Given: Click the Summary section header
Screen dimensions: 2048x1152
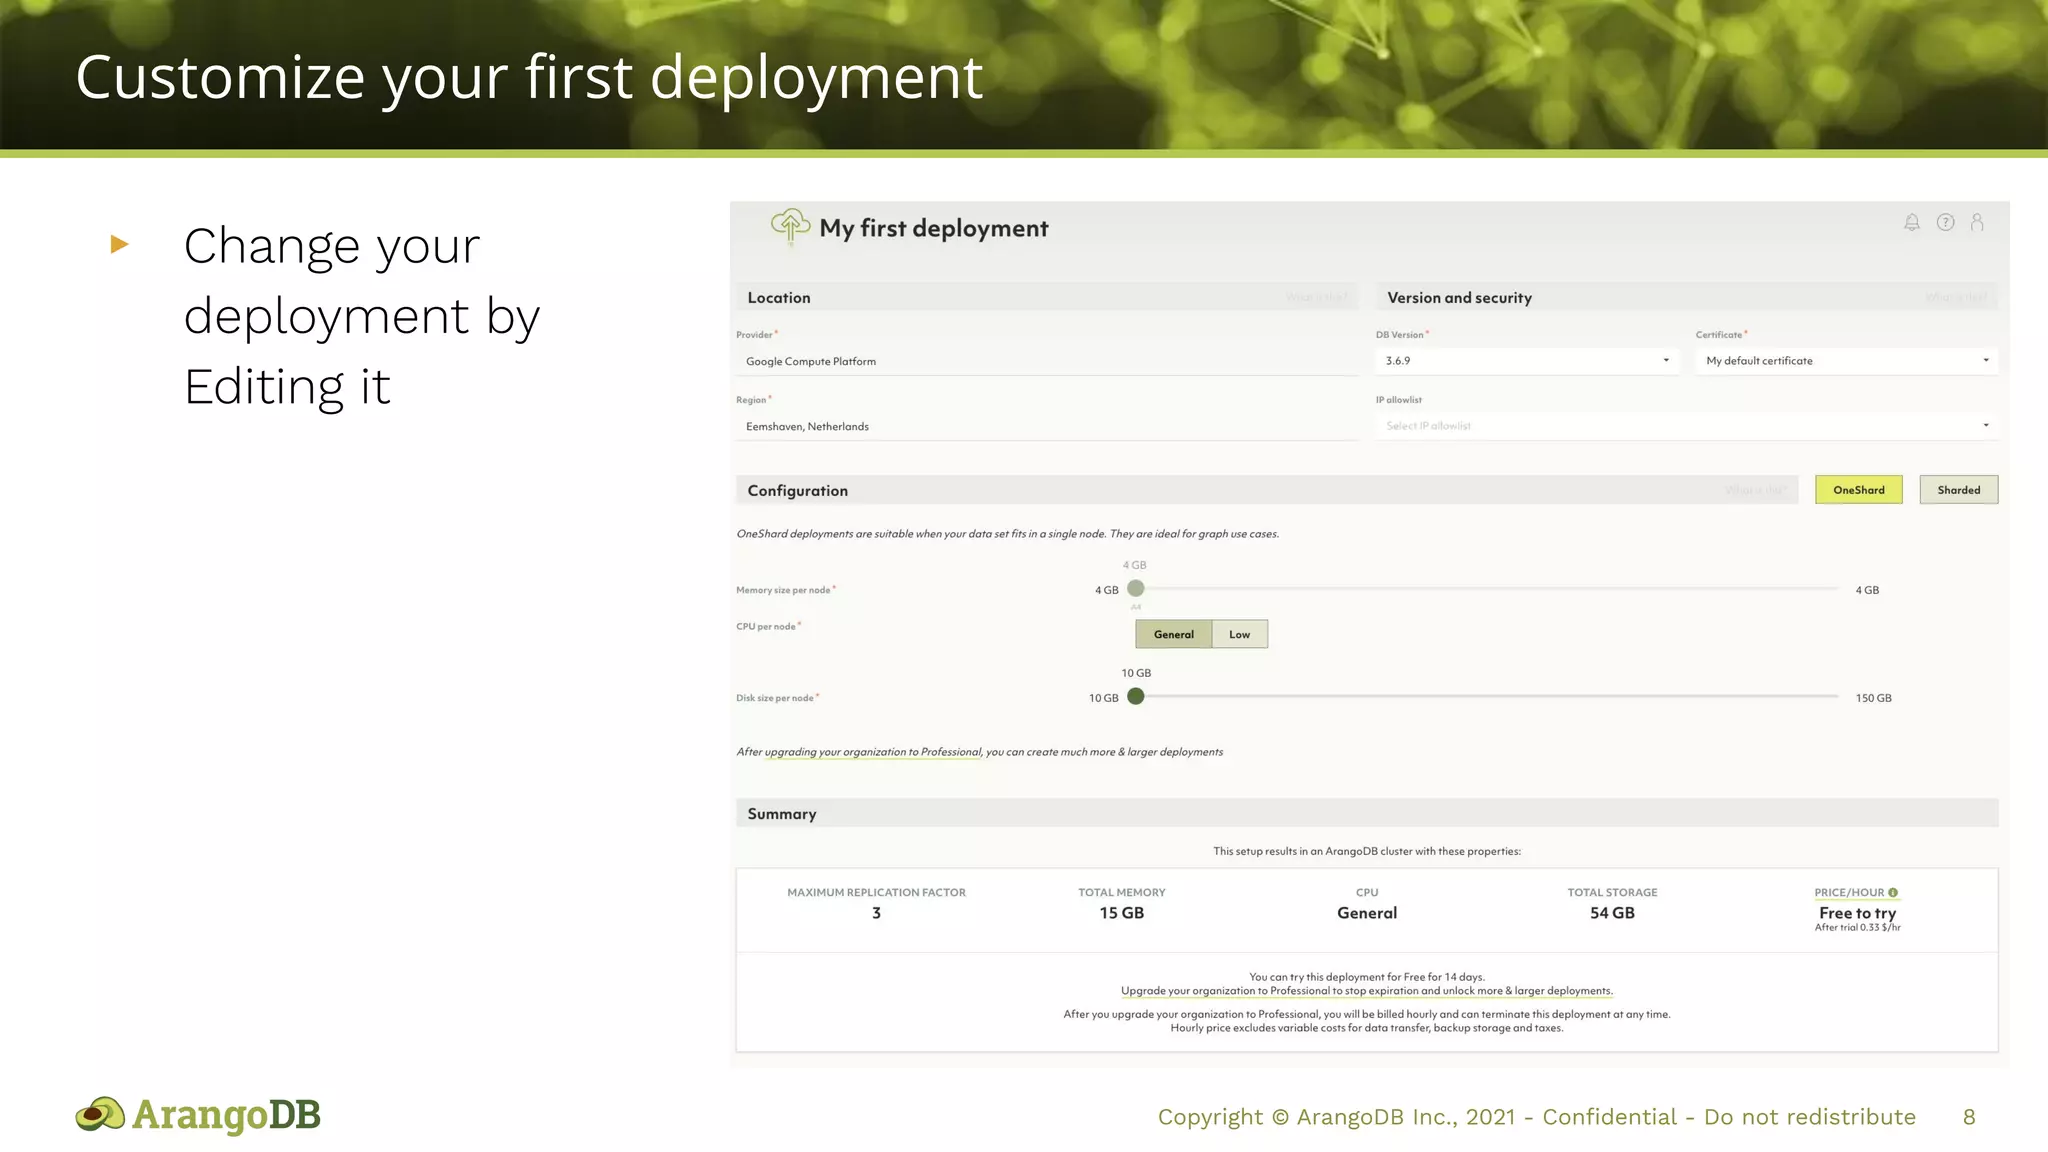Looking at the screenshot, I should (1367, 813).
